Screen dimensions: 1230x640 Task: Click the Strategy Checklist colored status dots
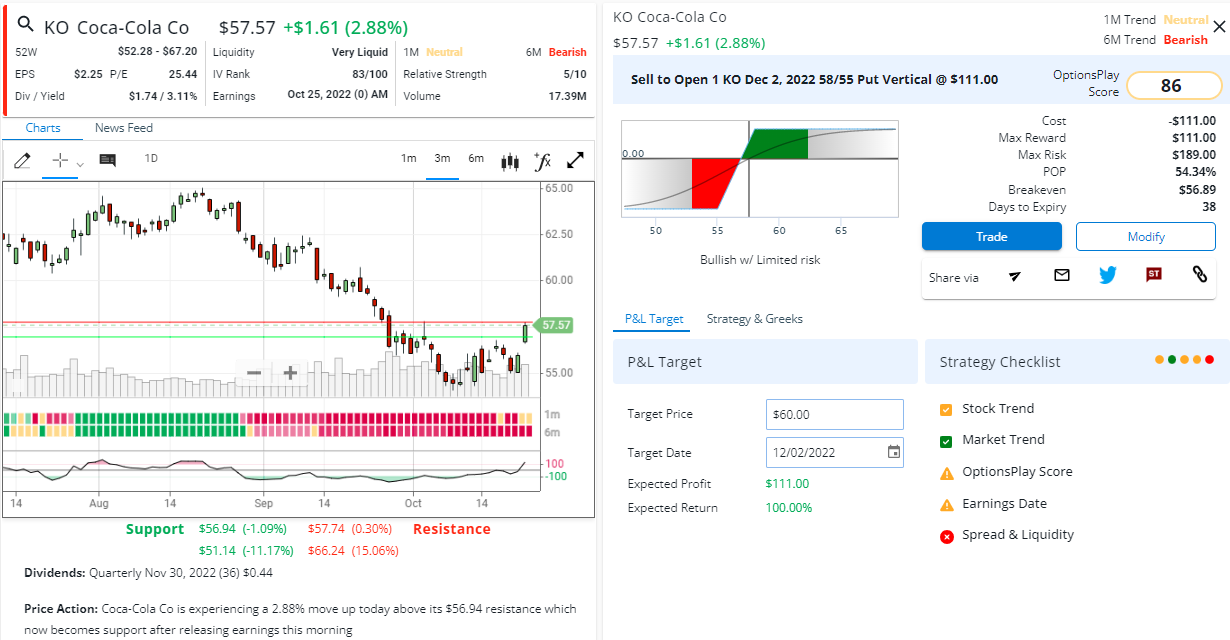[1184, 360]
